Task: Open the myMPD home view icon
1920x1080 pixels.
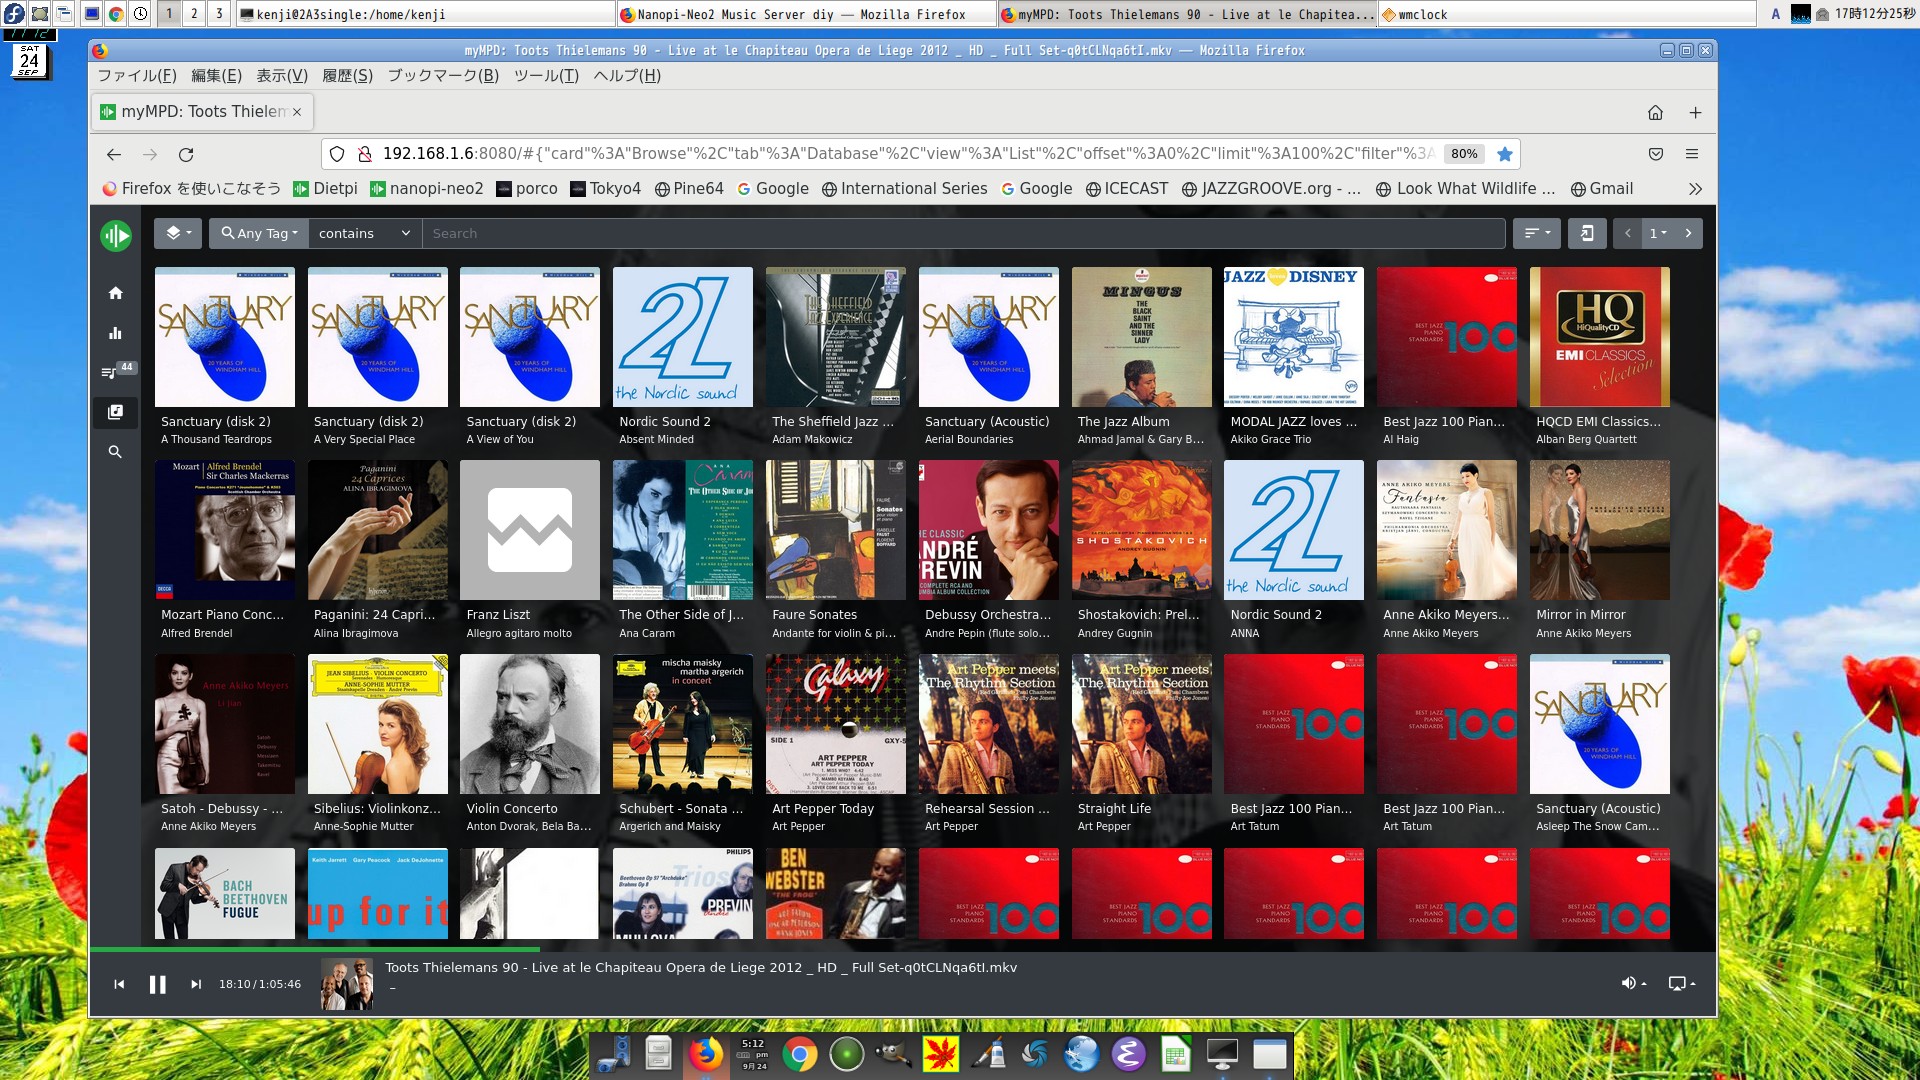Action: [x=116, y=293]
